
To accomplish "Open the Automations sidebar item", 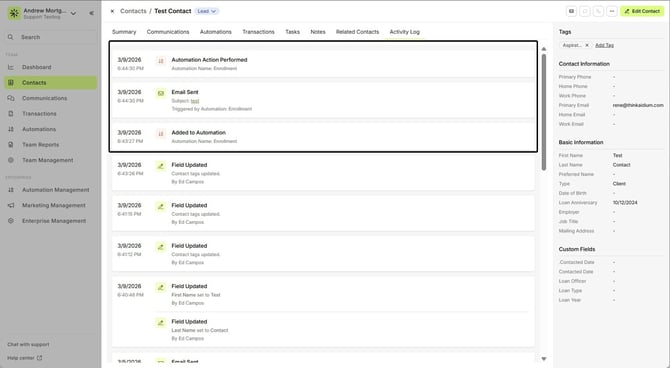I will point(50,129).
